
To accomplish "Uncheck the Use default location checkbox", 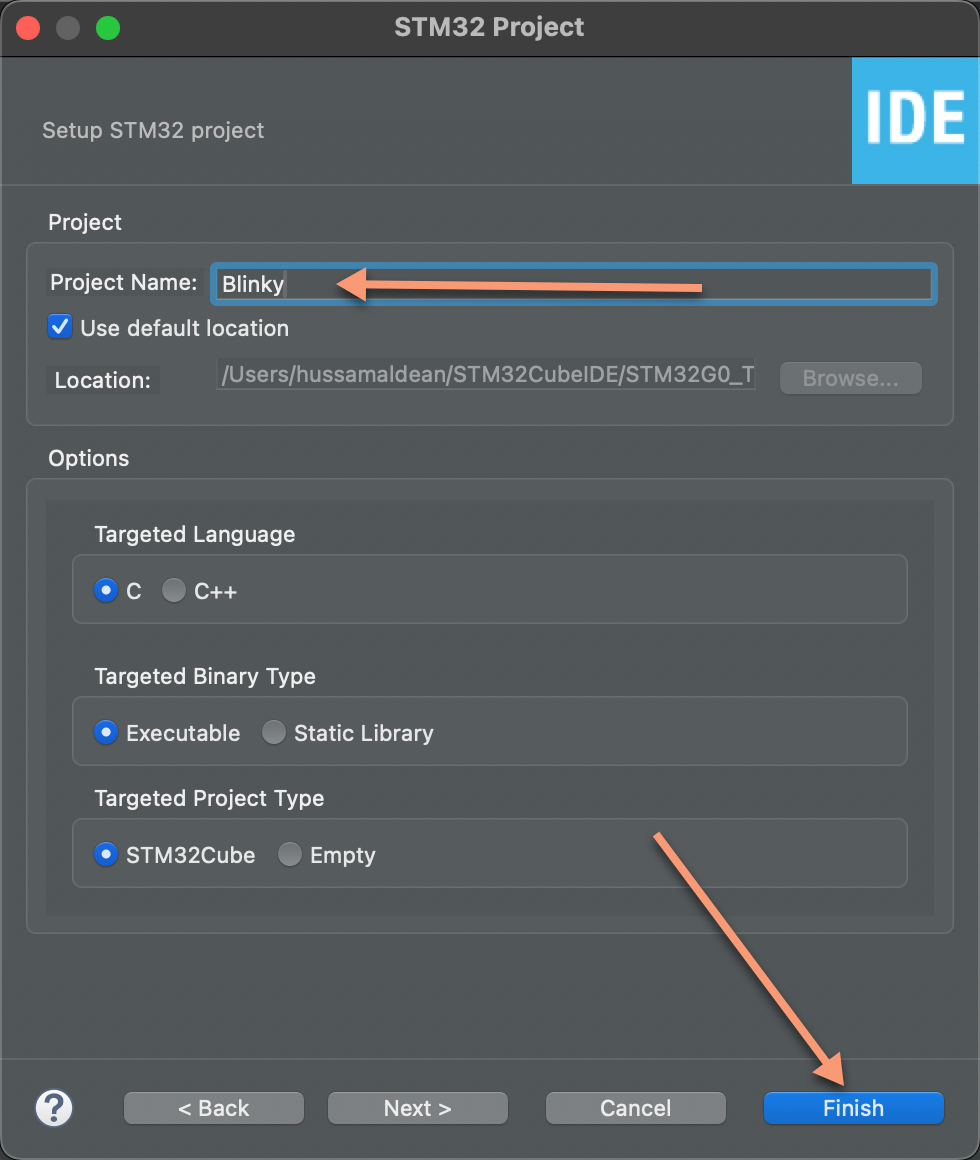I will click(58, 326).
